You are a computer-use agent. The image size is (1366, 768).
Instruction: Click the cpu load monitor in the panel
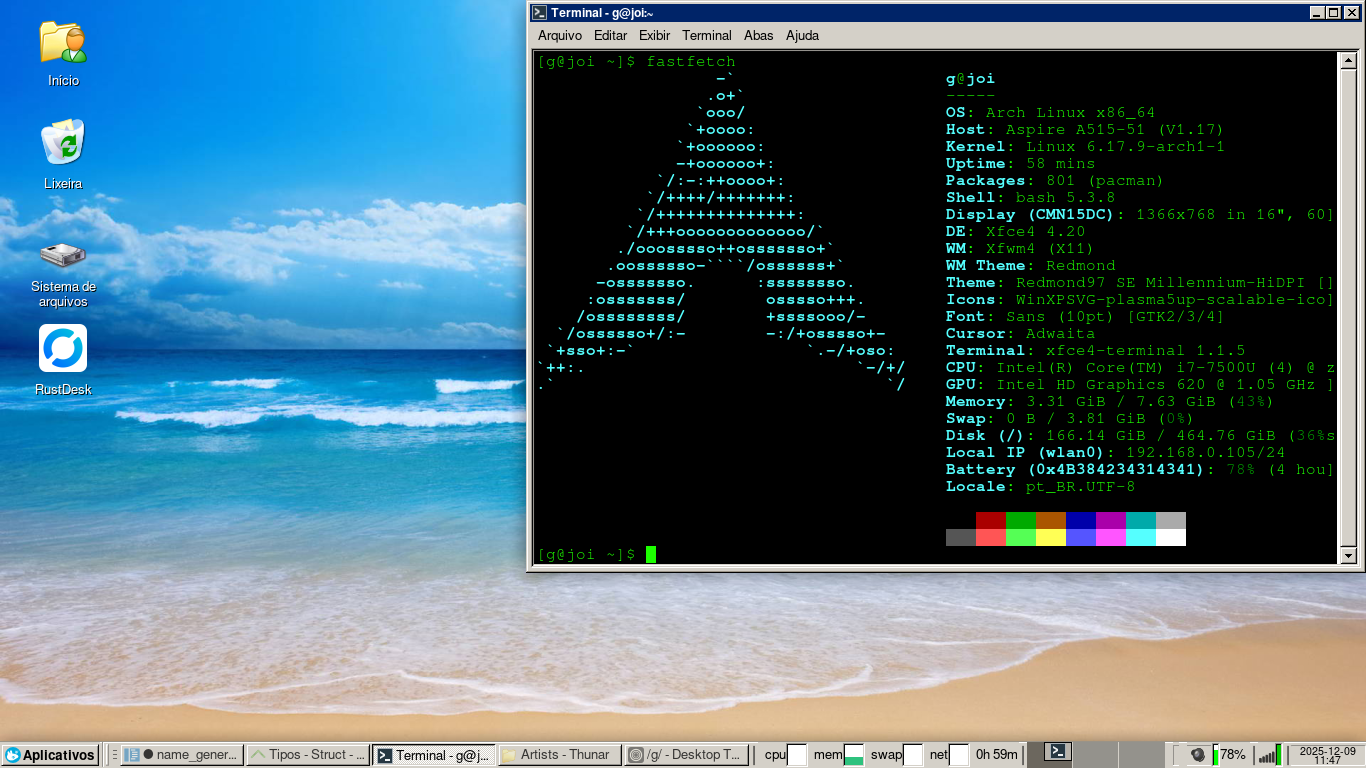796,755
